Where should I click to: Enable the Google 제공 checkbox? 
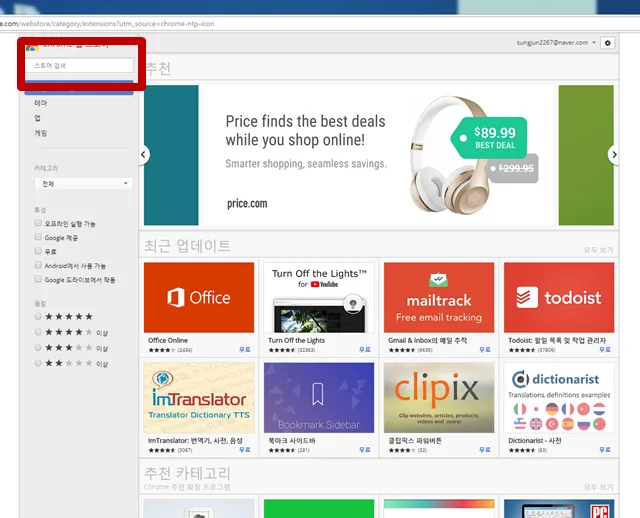tap(38, 237)
